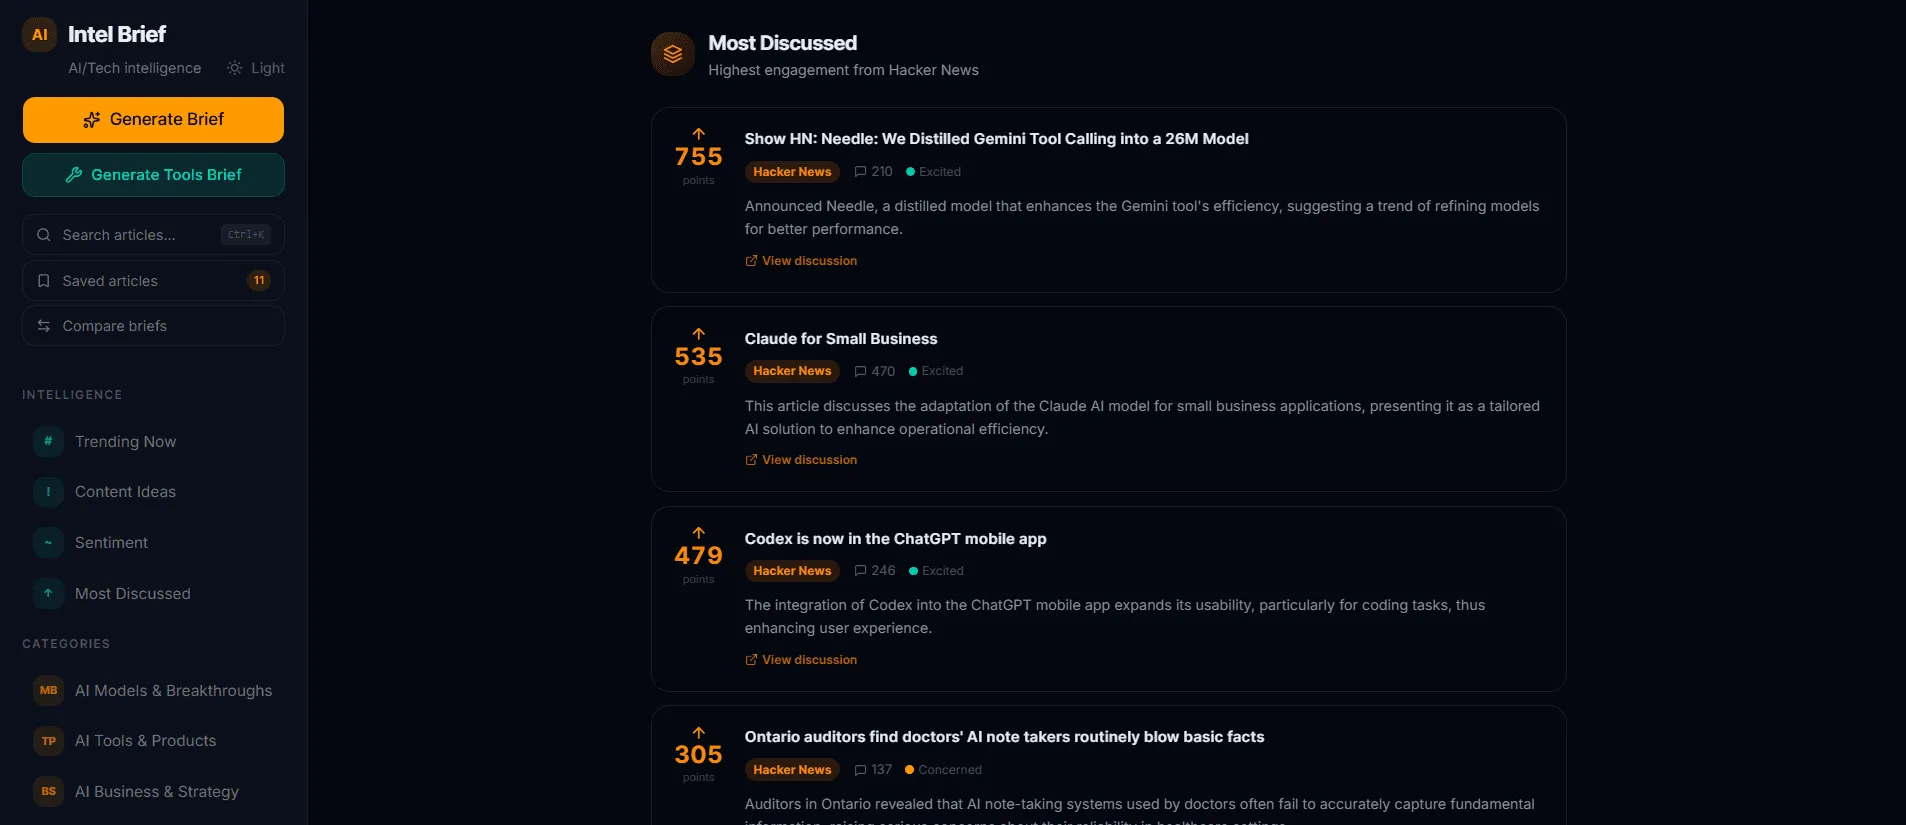Click Generate Tools Brief button
Viewport: 1906px width, 825px height.
(x=153, y=175)
